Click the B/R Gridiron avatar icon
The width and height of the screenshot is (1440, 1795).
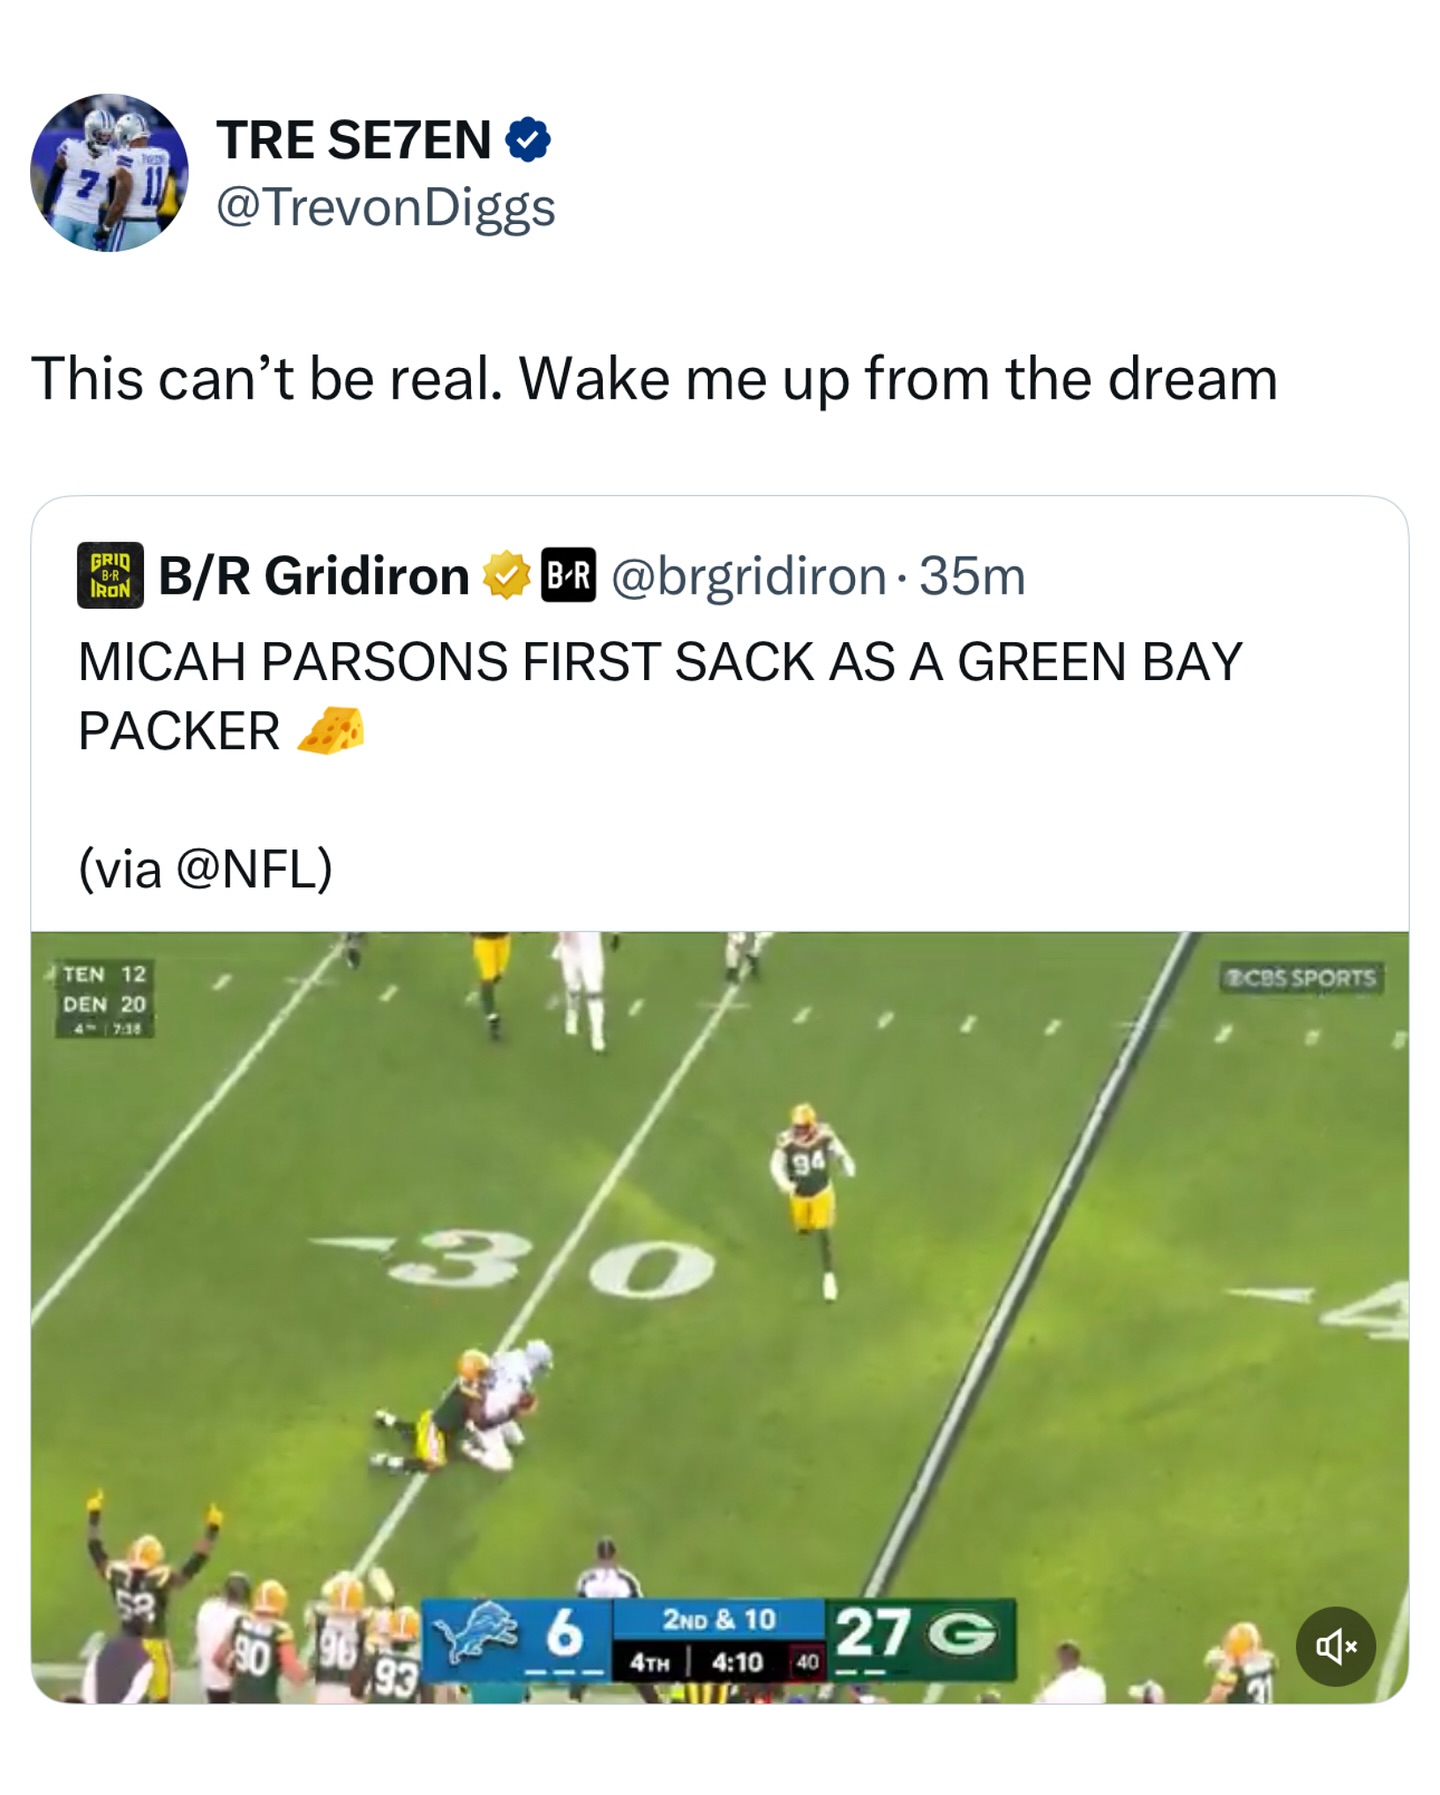(x=110, y=576)
